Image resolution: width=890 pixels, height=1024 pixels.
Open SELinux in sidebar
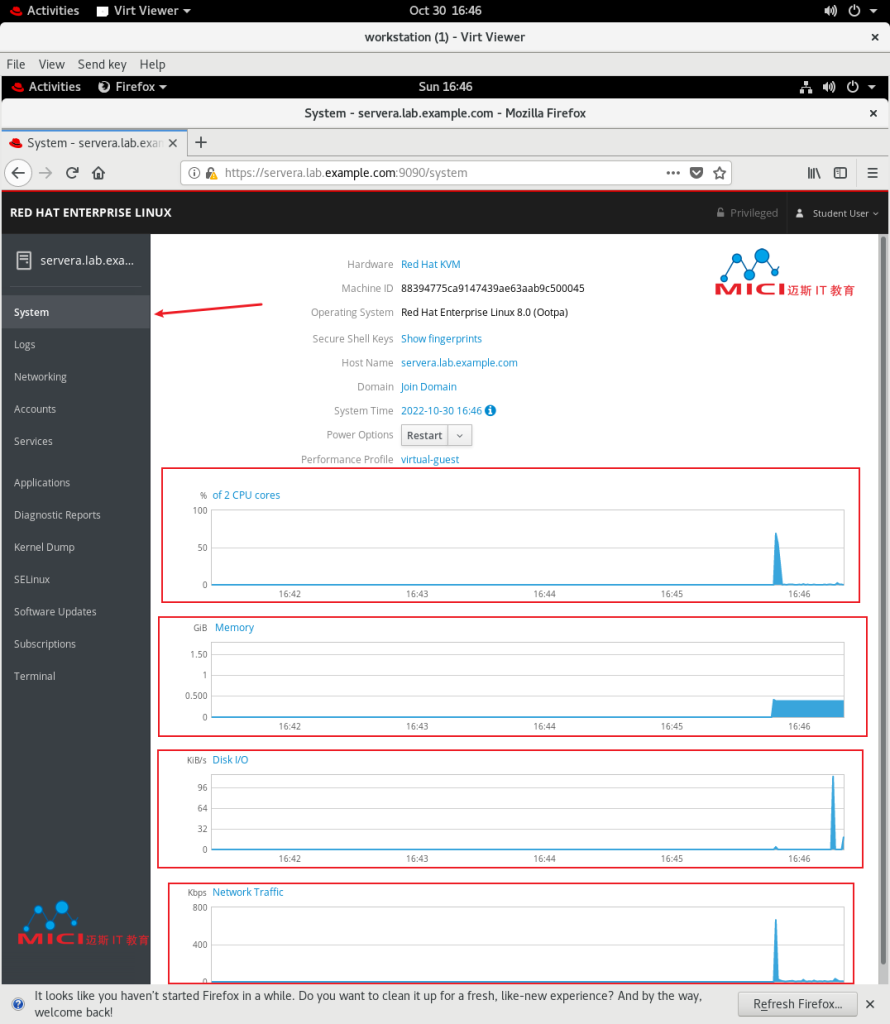click(x=76, y=579)
